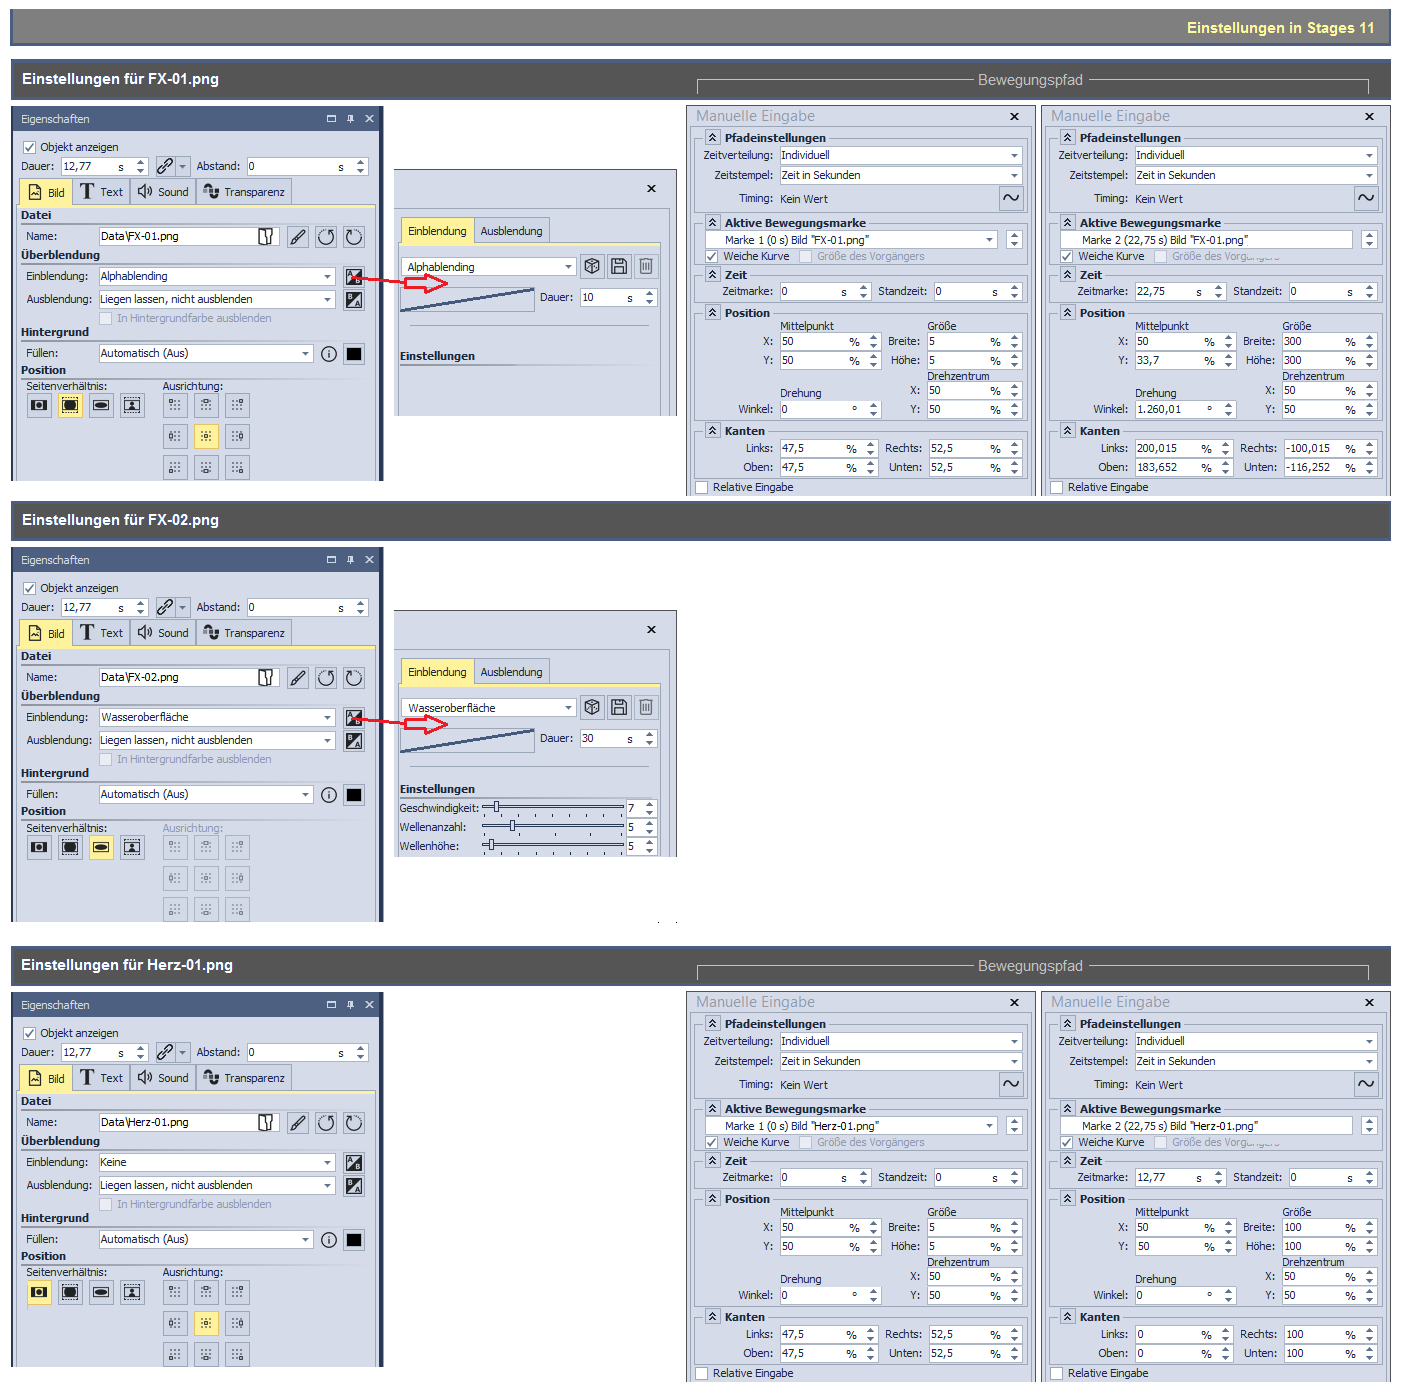
Task: Collapse the Kanten section in FX-01 Marke 2 panel
Action: [1067, 431]
